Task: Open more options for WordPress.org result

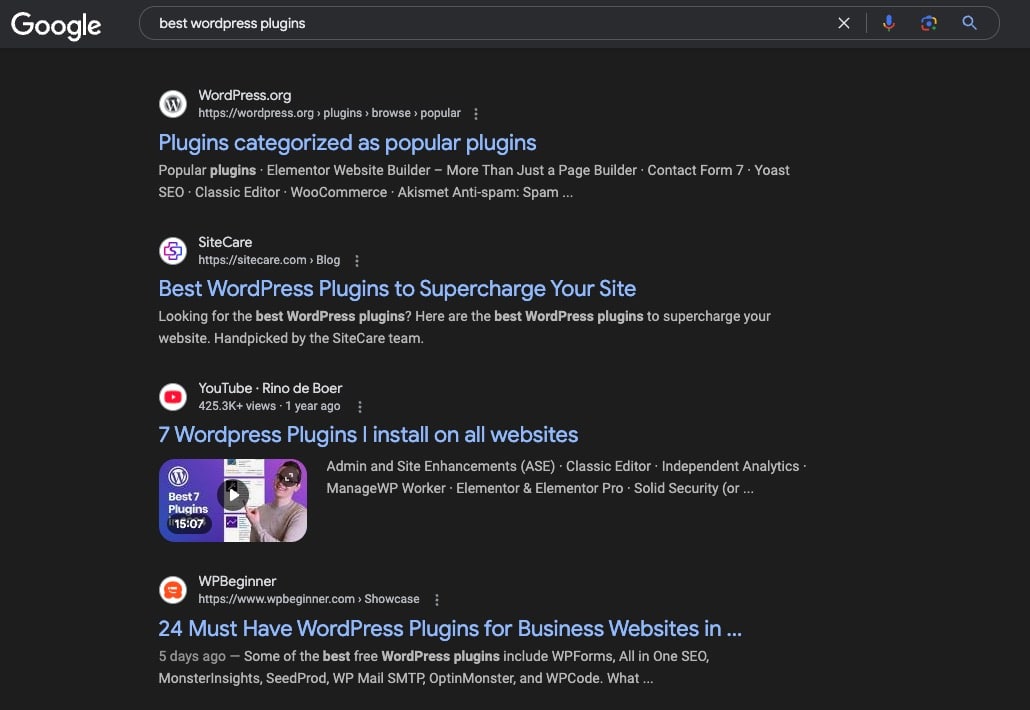Action: 476,114
